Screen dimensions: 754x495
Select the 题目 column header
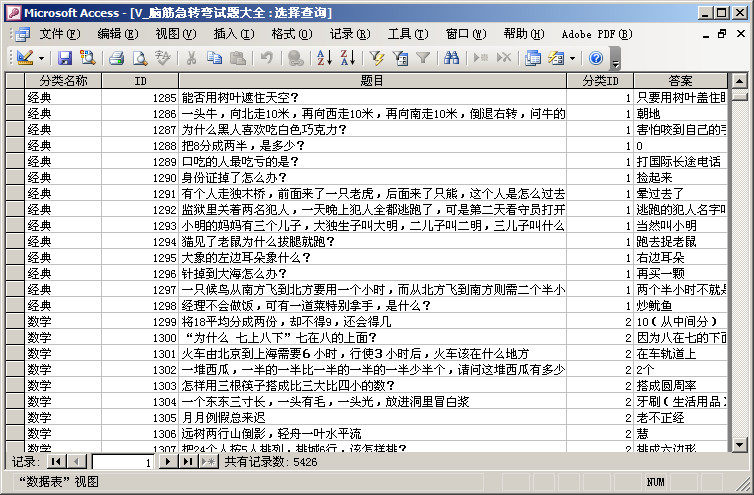(372, 80)
